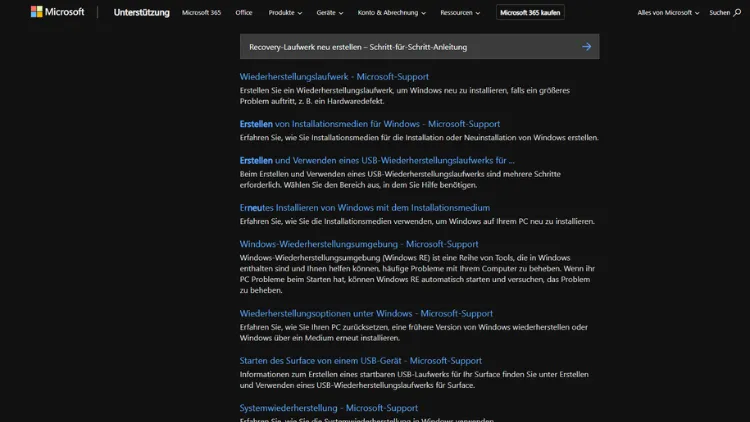
Task: Open Starten des Surface von USB-Gerät link
Action: click(360, 360)
